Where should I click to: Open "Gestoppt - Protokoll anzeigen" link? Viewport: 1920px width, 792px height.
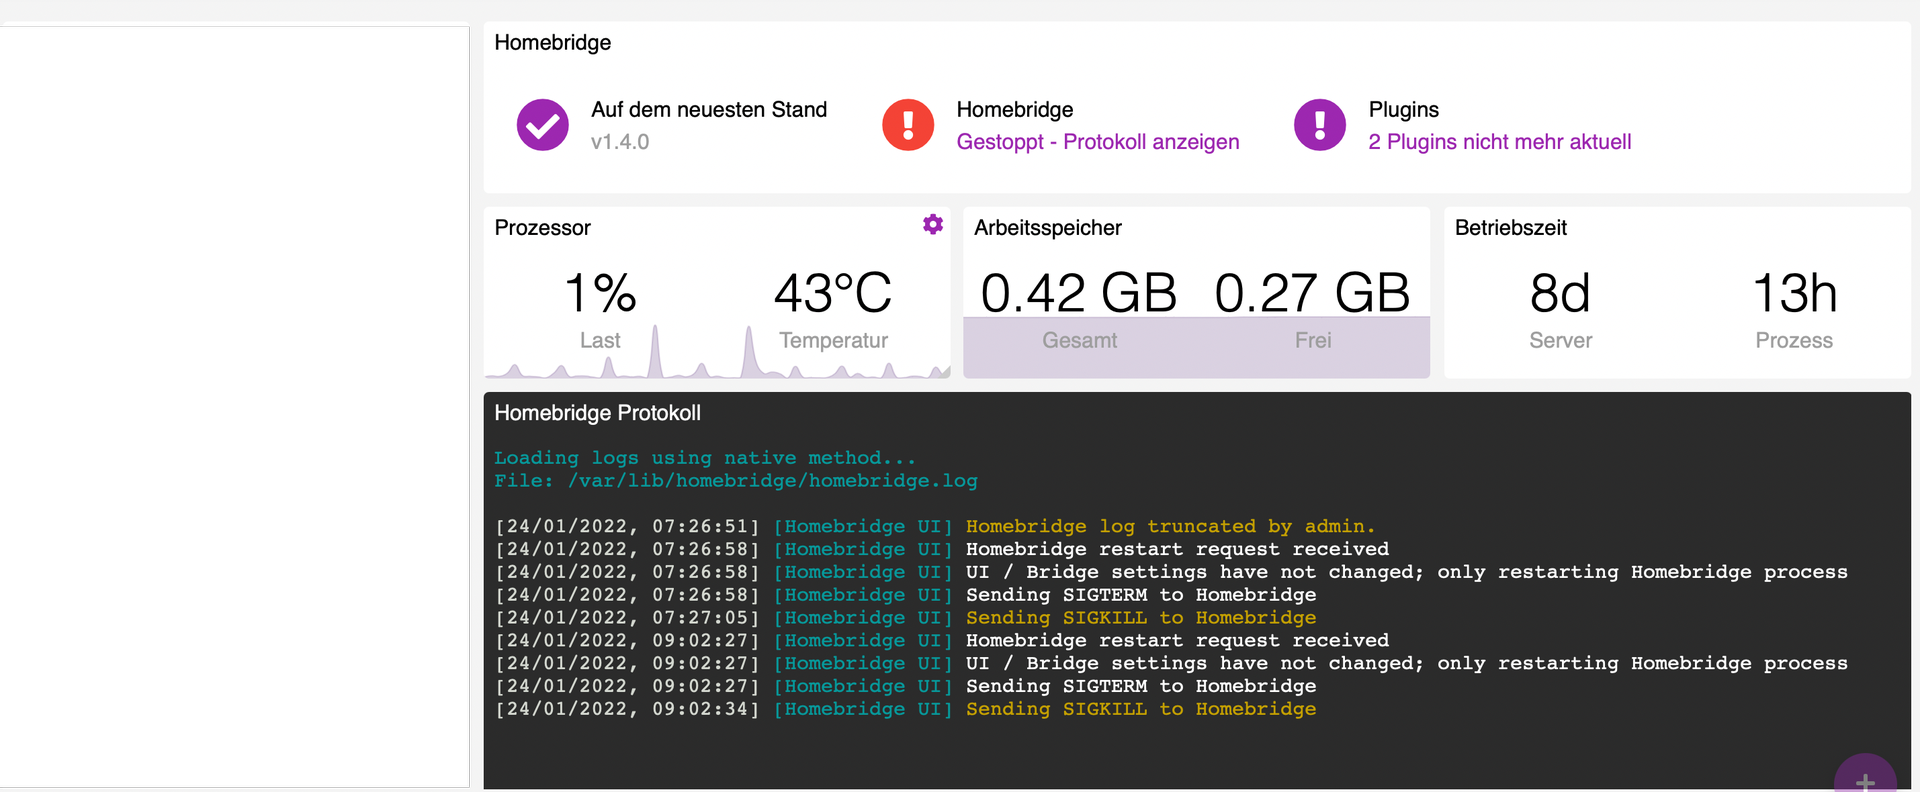[1097, 142]
